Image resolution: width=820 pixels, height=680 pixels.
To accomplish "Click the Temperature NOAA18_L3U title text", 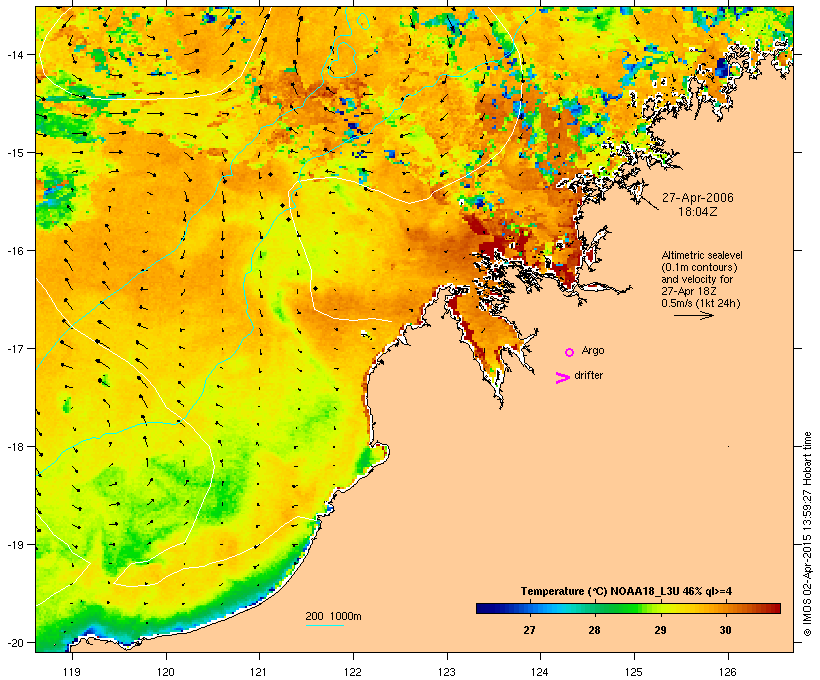I will pyautogui.click(x=626, y=591).
